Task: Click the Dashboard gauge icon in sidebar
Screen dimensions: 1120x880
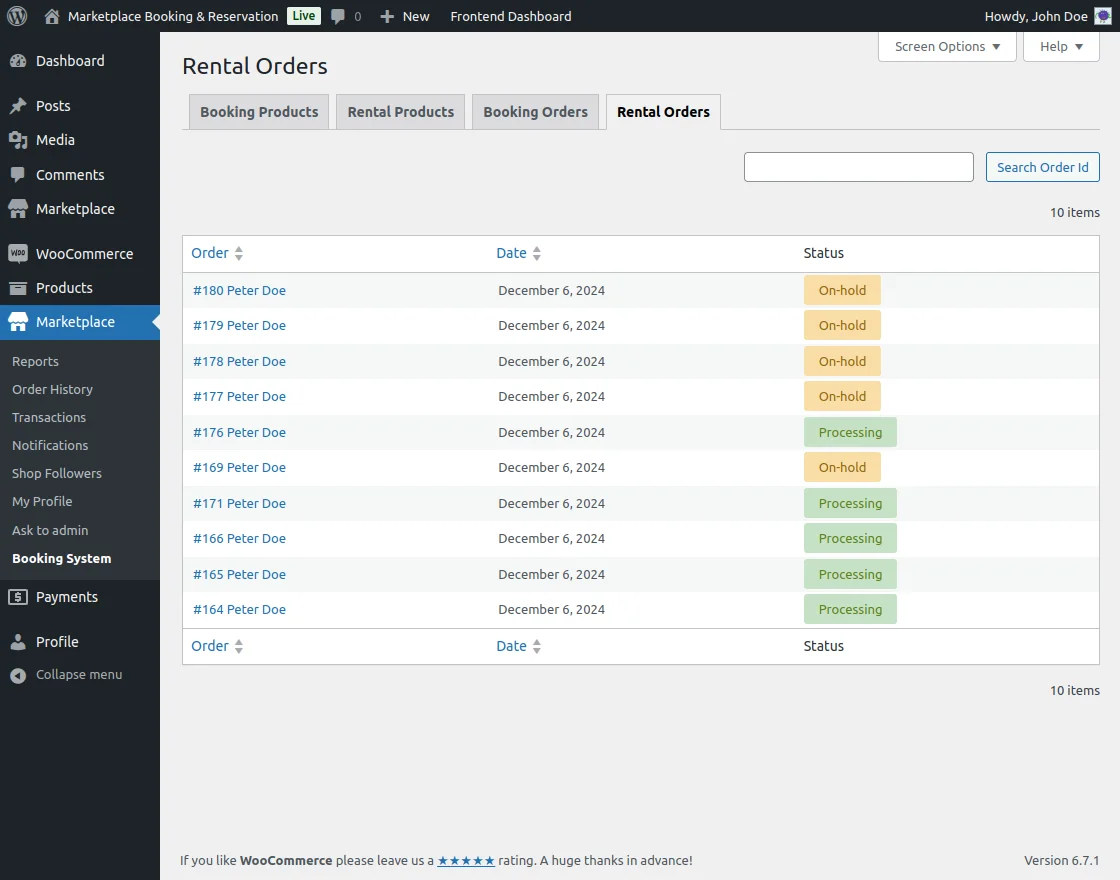Action: click(x=18, y=61)
